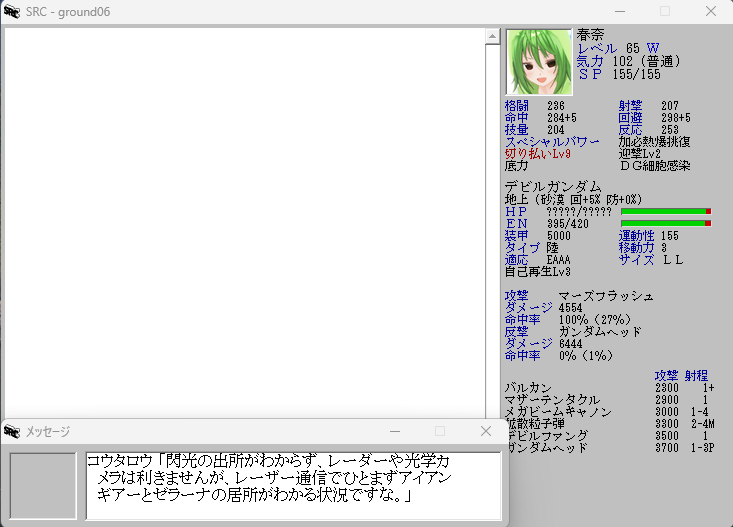Screen dimensions: 733x527
Task: Click the hit rate 100% (27%)
Action: point(595,320)
